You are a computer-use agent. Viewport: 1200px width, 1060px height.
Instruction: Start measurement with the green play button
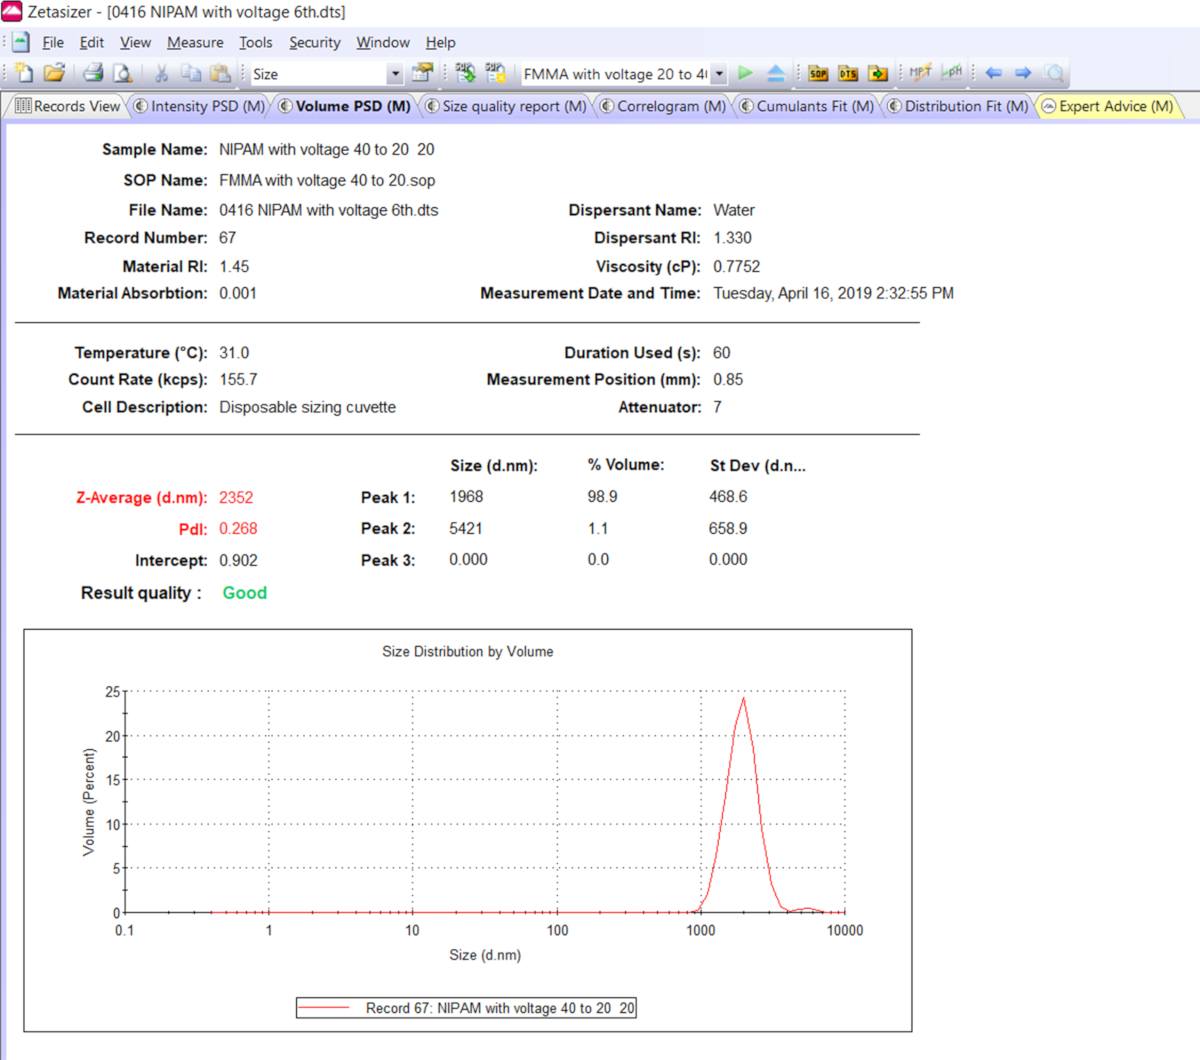(745, 73)
